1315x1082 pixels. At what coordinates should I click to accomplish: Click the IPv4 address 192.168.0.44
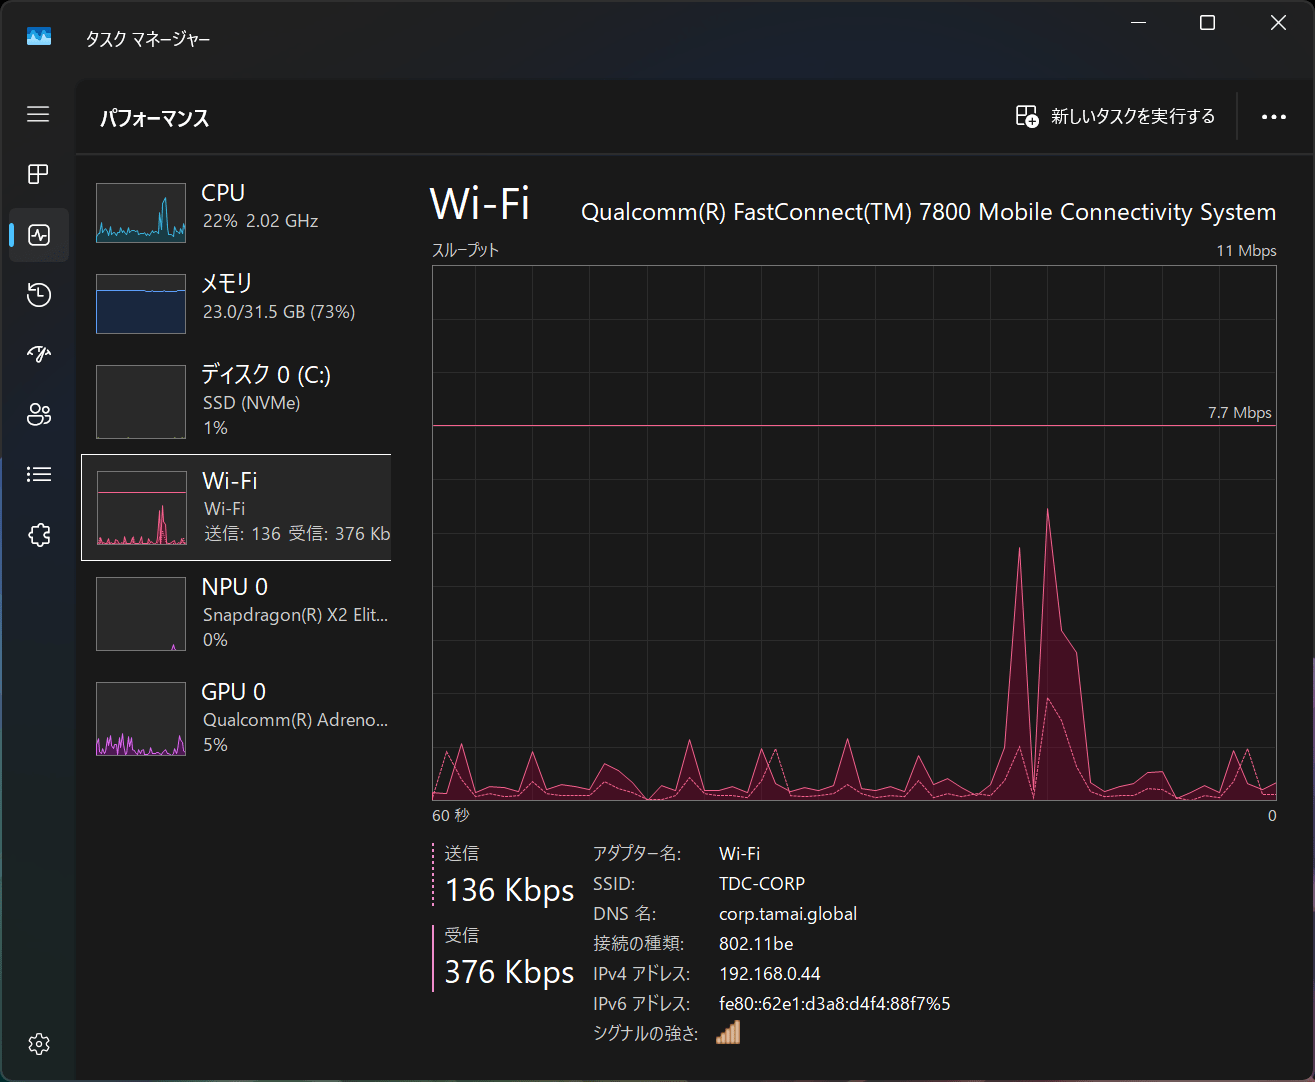[770, 974]
